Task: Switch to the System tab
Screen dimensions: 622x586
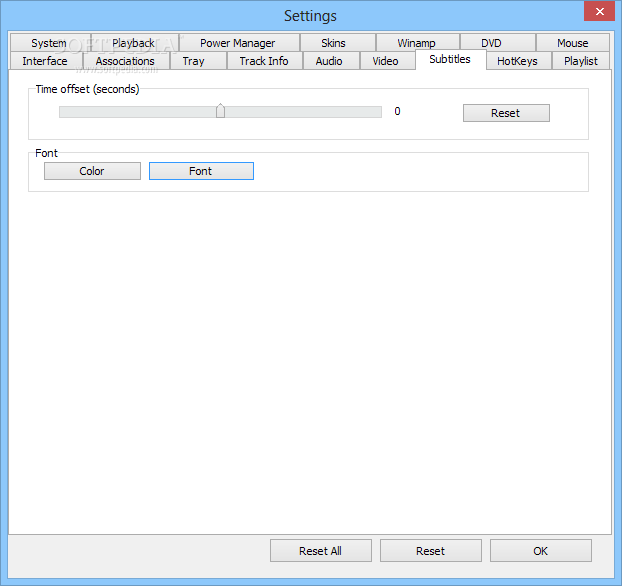Action: [x=49, y=43]
